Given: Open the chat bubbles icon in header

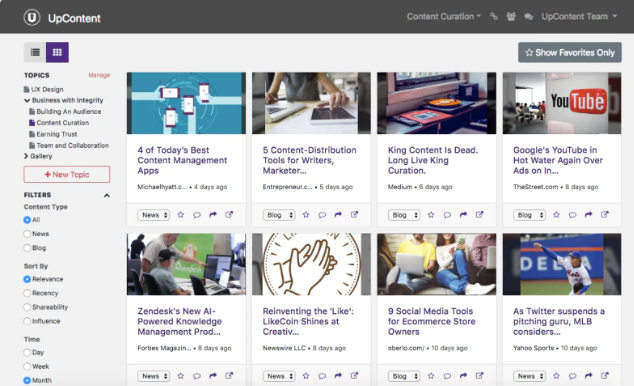Looking at the screenshot, I should pos(528,17).
